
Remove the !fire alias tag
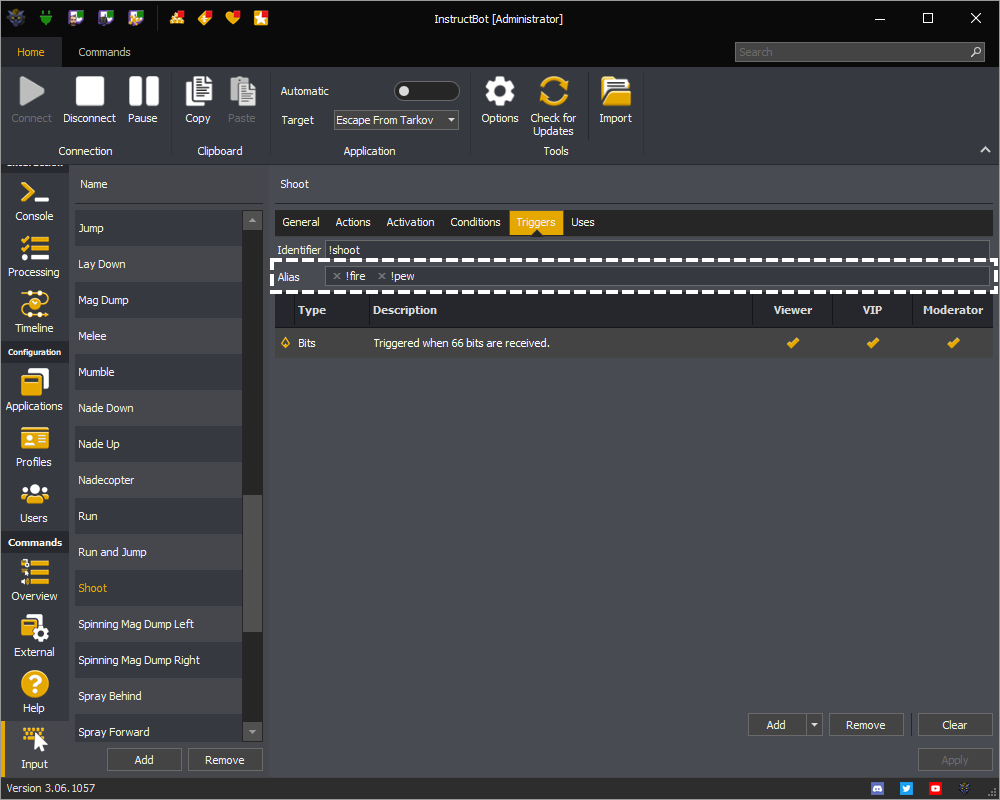pos(337,276)
